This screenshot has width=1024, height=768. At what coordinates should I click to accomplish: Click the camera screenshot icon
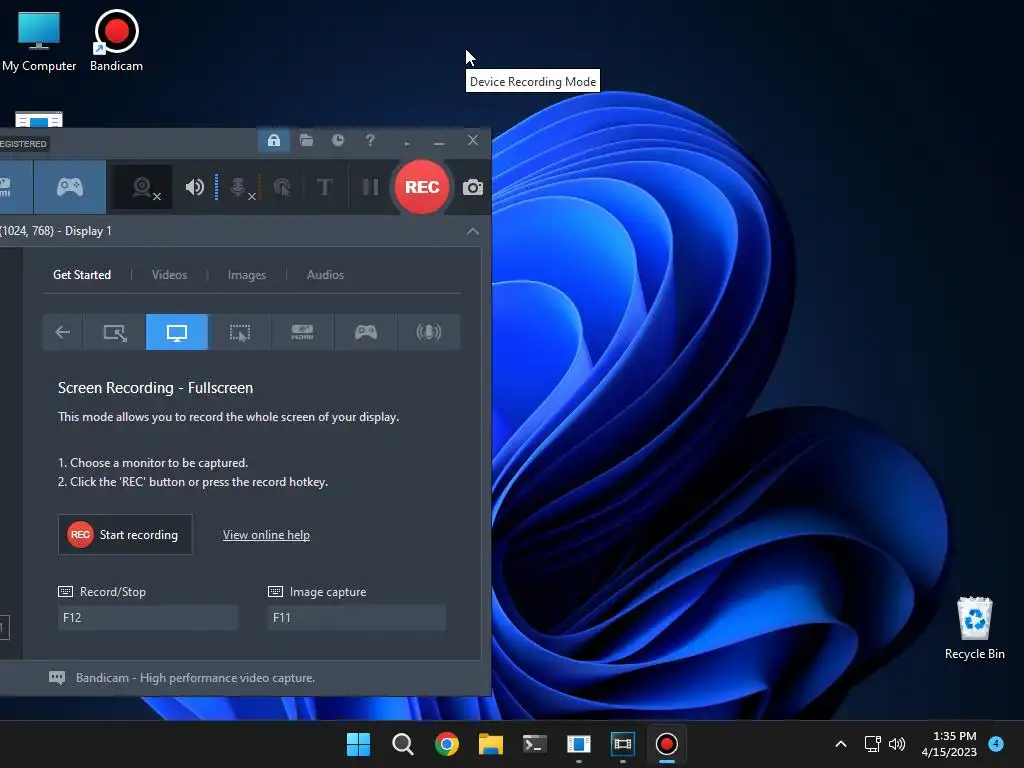tap(473, 188)
